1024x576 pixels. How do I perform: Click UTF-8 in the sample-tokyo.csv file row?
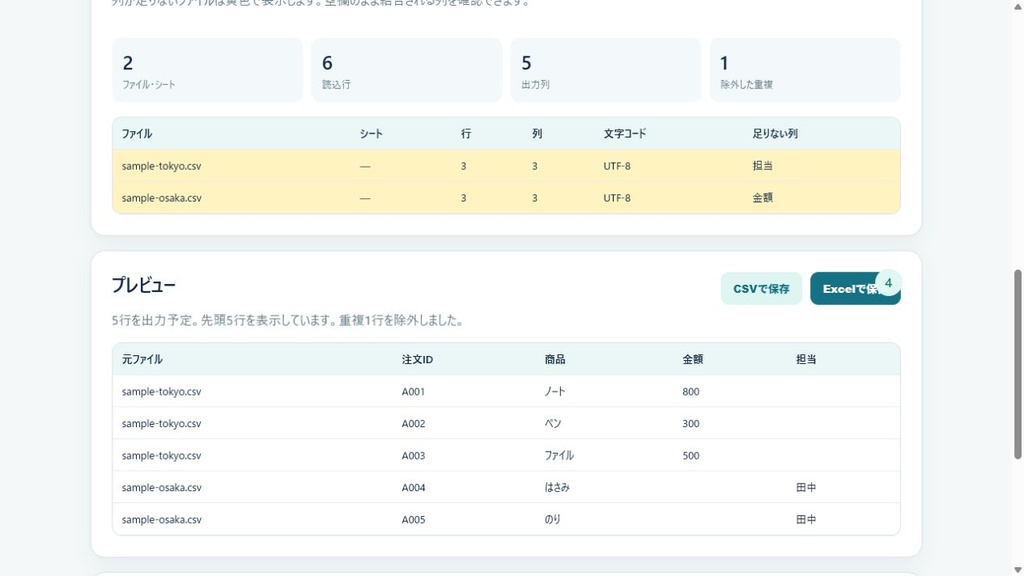point(617,166)
